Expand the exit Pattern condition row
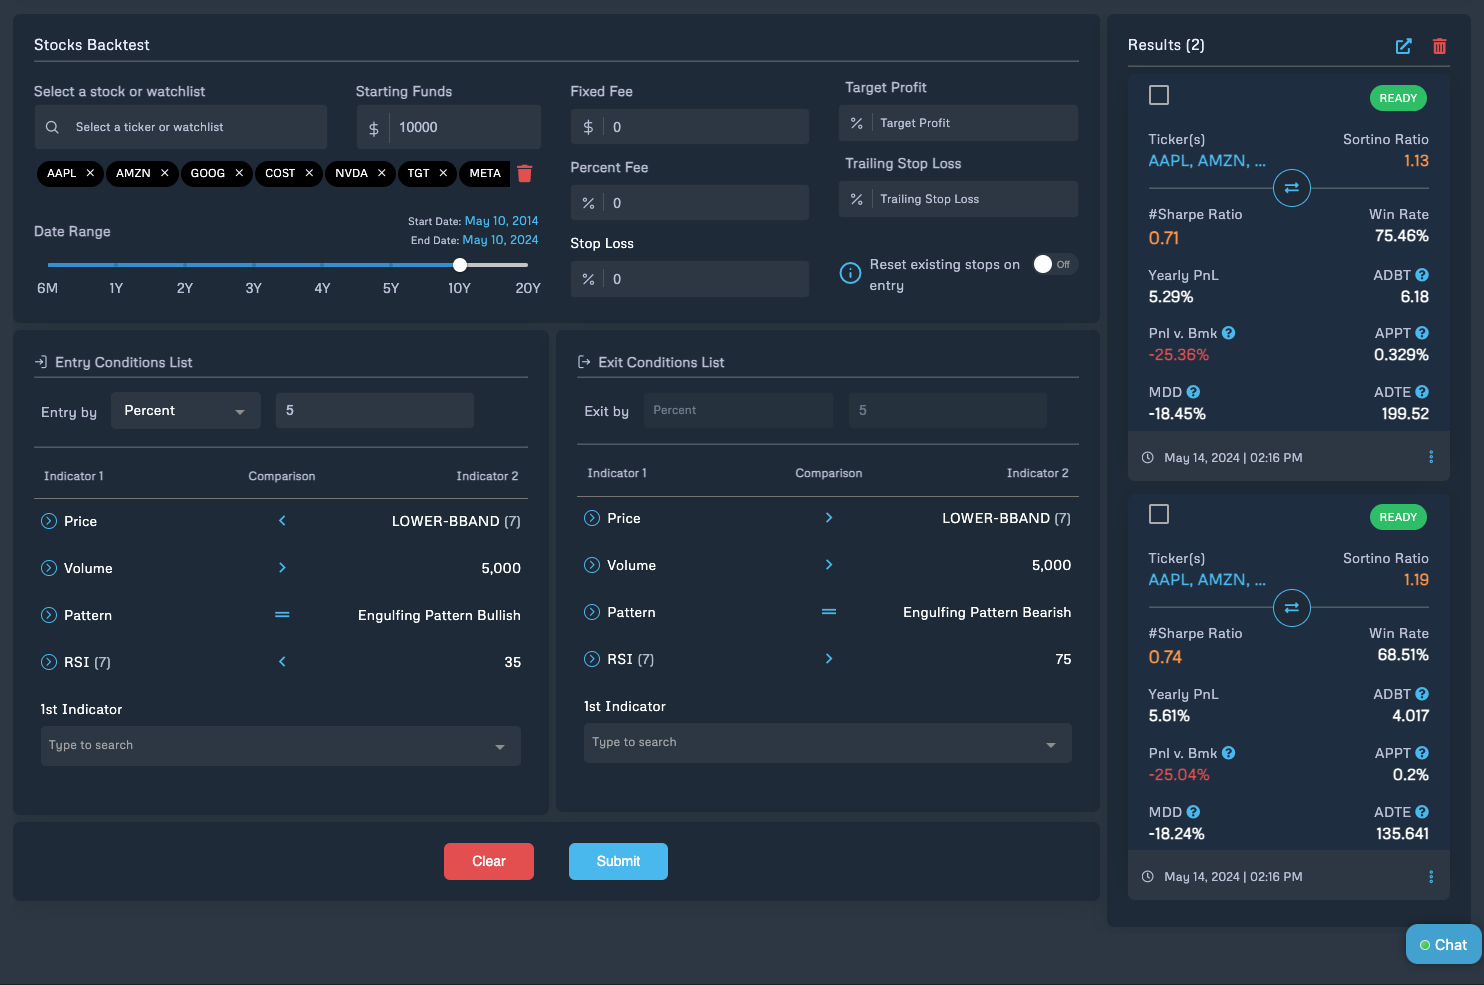 592,612
